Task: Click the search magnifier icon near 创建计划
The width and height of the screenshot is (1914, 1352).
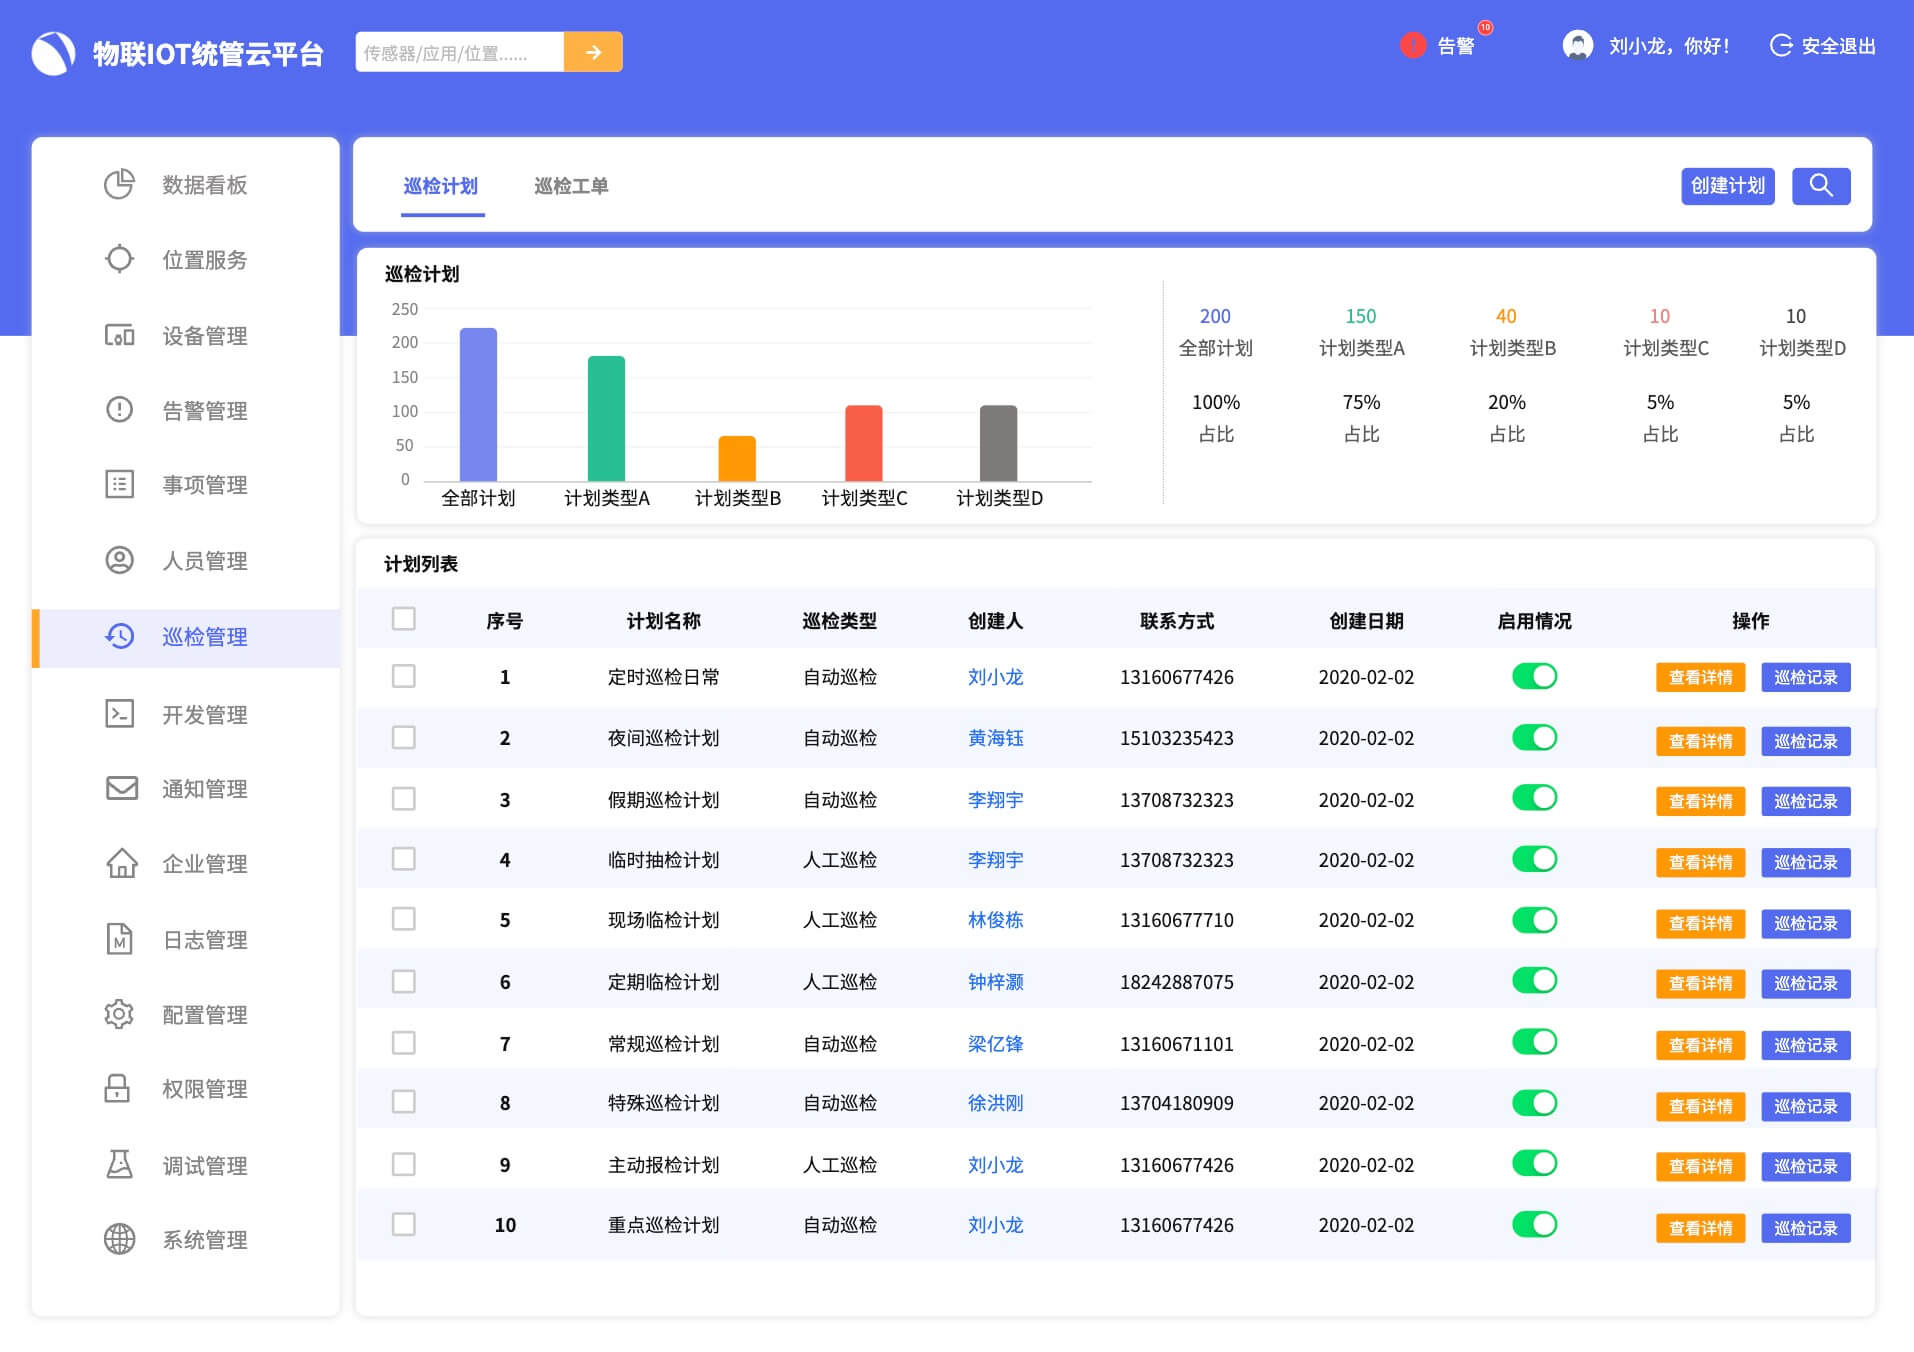Action: point(1821,186)
